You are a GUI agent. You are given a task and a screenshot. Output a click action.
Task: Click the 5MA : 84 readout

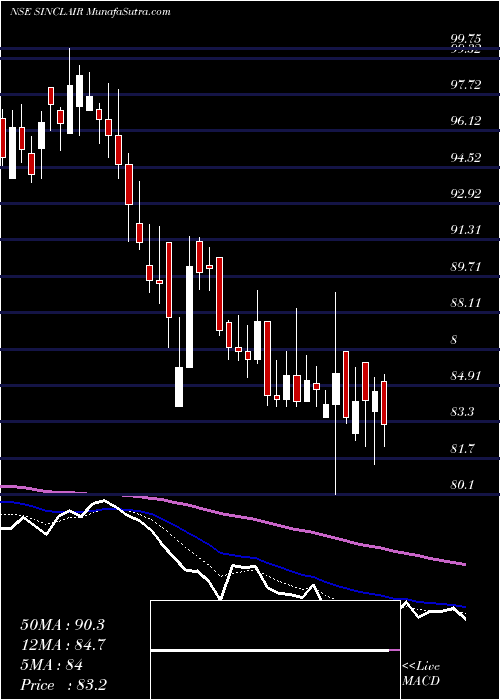tap(52, 665)
